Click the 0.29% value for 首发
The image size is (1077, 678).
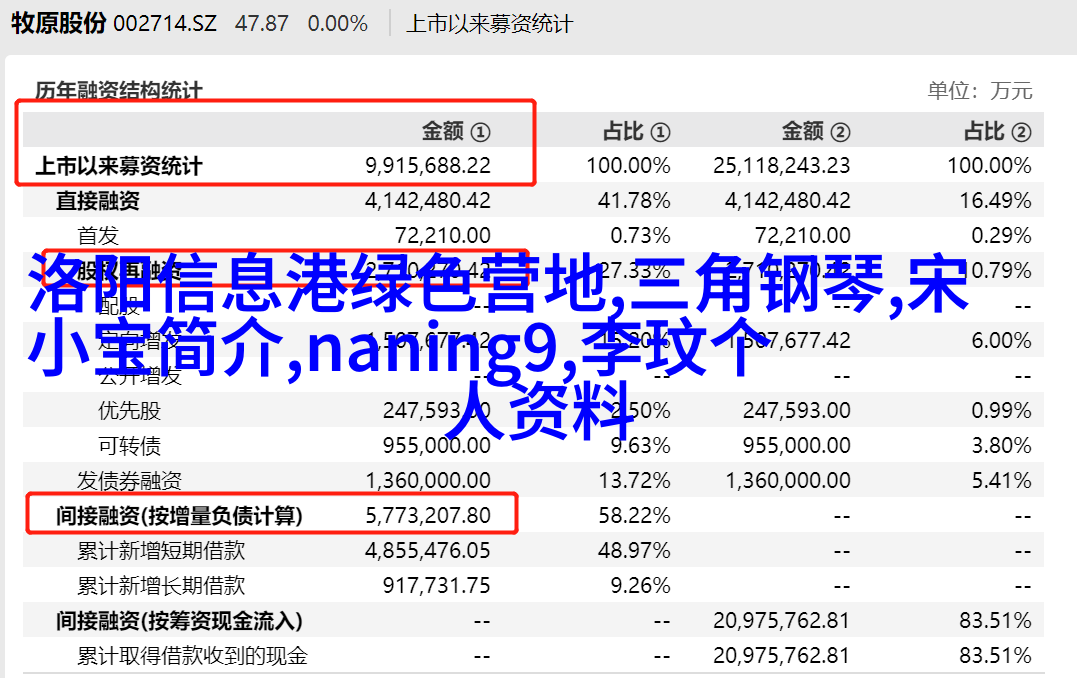1001,236
